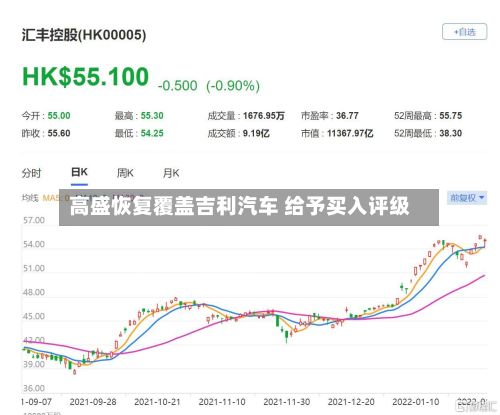Click date label 2021-11-30
The image size is (500, 415).
(287, 402)
